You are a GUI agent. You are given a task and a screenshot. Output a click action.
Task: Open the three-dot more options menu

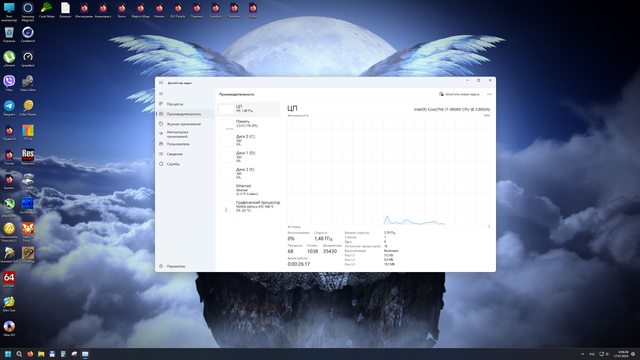(x=489, y=94)
